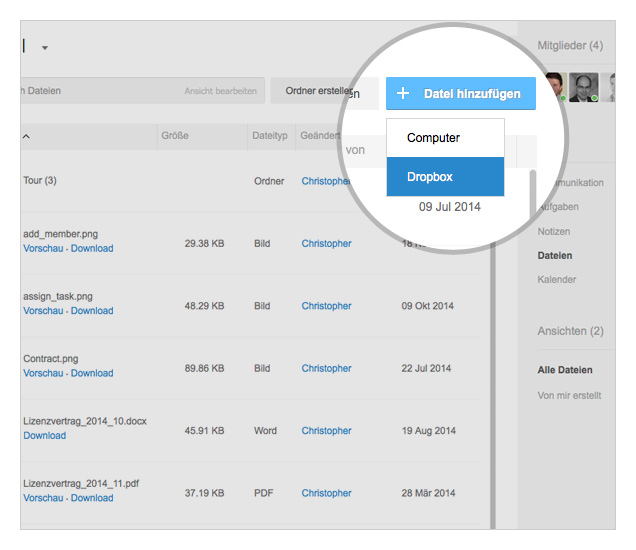Viewport: 636px width, 550px height.
Task: Click the size value 37.19 KB
Action: 204,493
